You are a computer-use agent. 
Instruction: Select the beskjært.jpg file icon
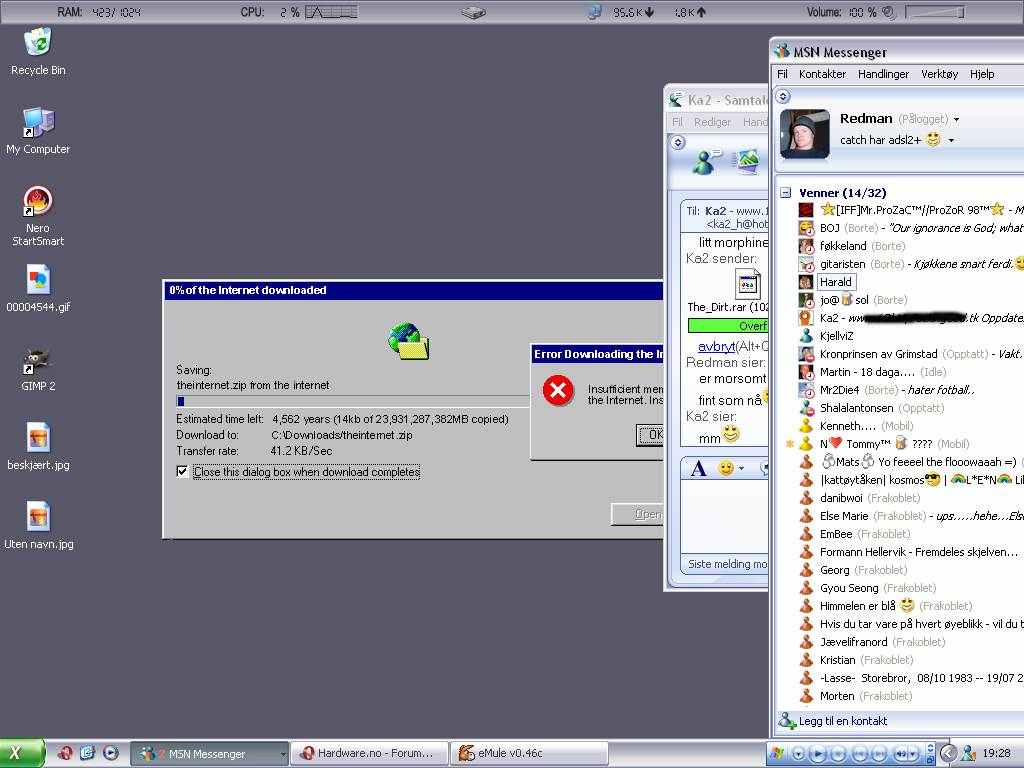[38, 438]
